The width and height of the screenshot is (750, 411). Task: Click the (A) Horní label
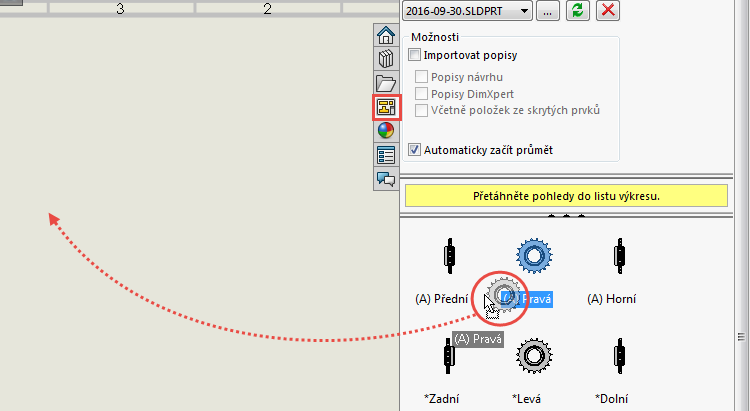pyautogui.click(x=611, y=299)
